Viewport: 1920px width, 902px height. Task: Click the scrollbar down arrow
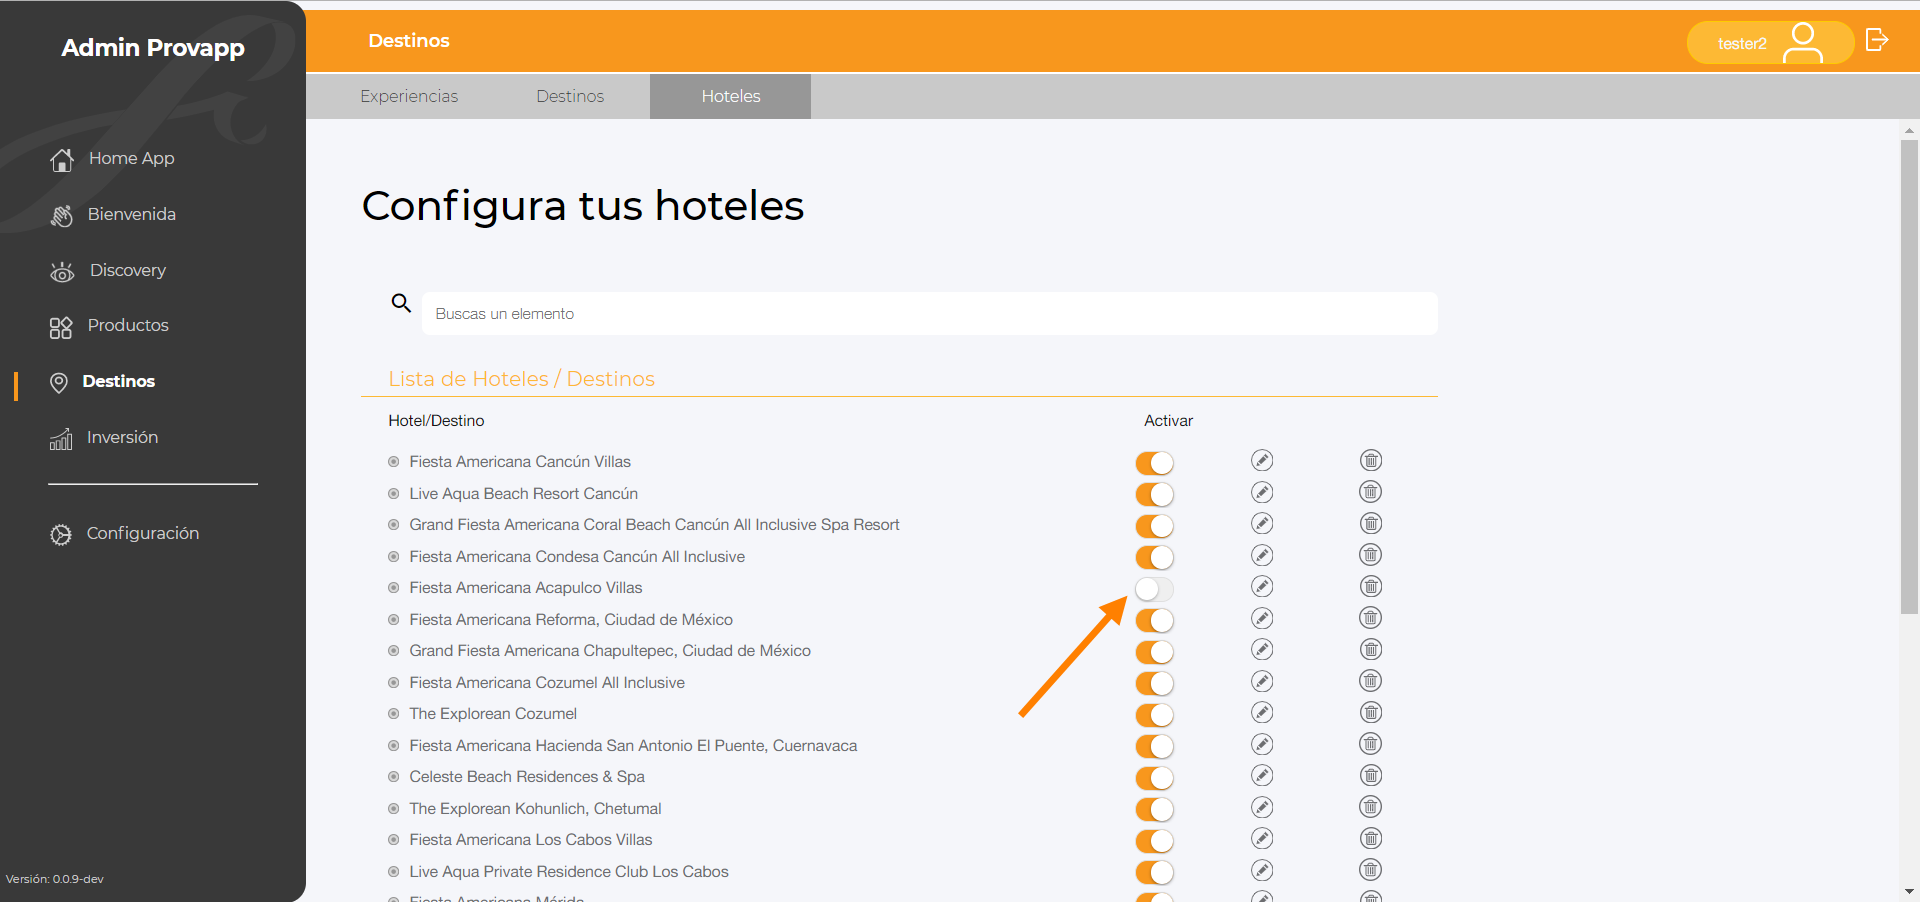click(x=1909, y=891)
